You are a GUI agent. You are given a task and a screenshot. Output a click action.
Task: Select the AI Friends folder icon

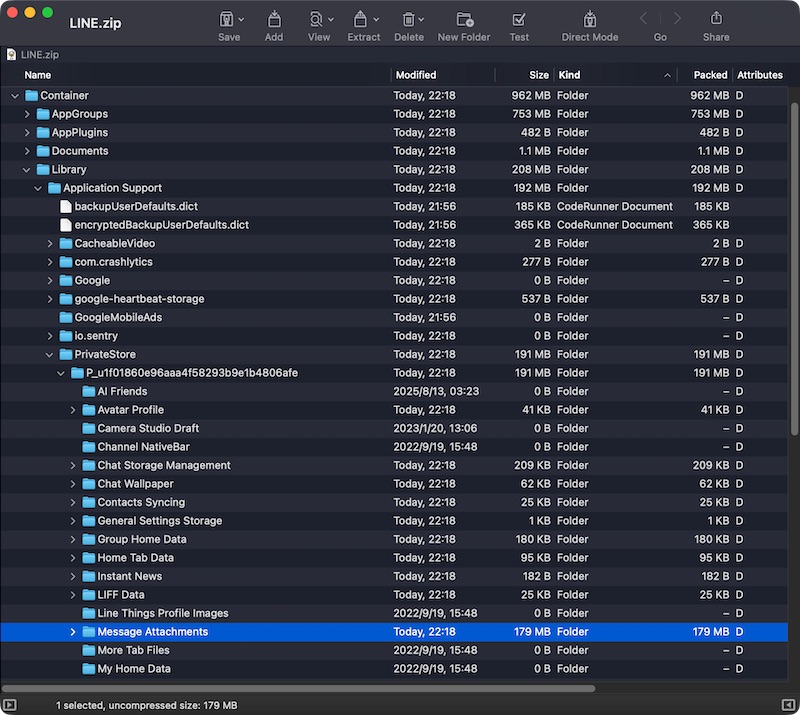pyautogui.click(x=89, y=391)
